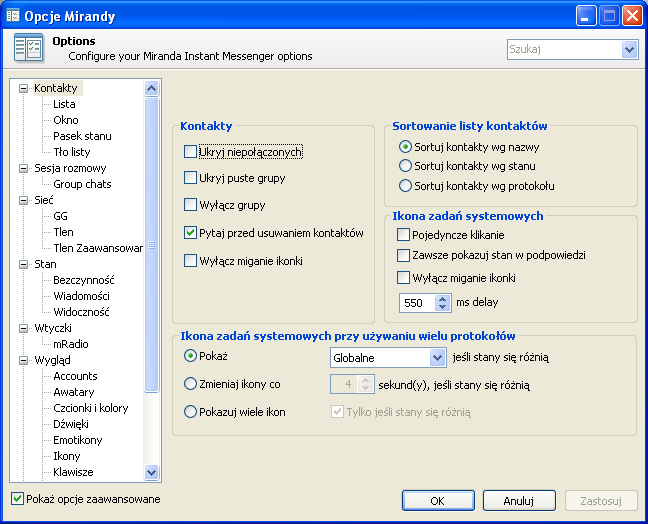
Task: Collapse the Wygląd tree node
Action: click(x=24, y=360)
